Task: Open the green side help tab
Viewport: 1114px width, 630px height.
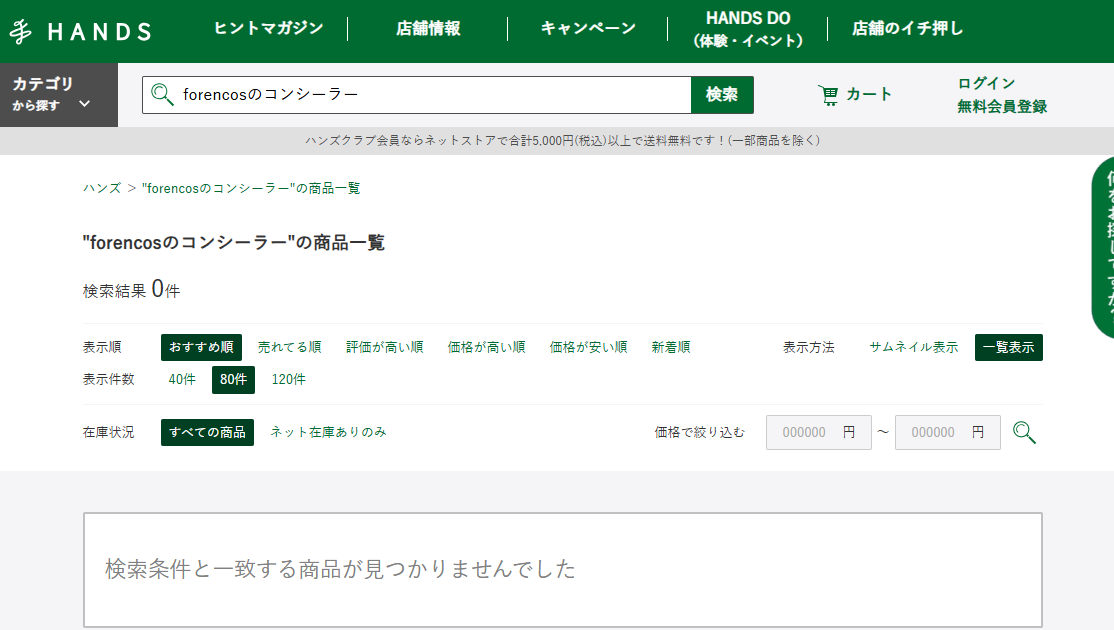Action: [1103, 247]
